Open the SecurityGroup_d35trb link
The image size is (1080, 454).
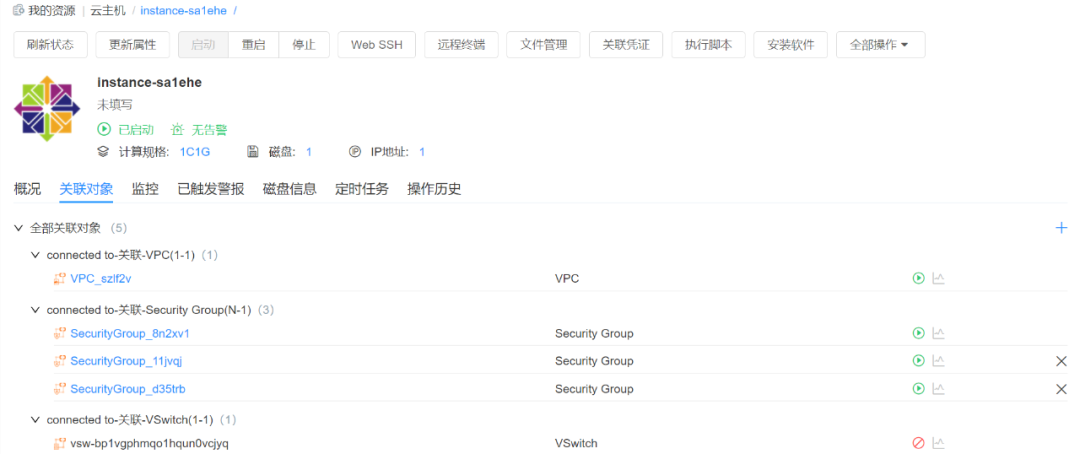click(x=128, y=389)
